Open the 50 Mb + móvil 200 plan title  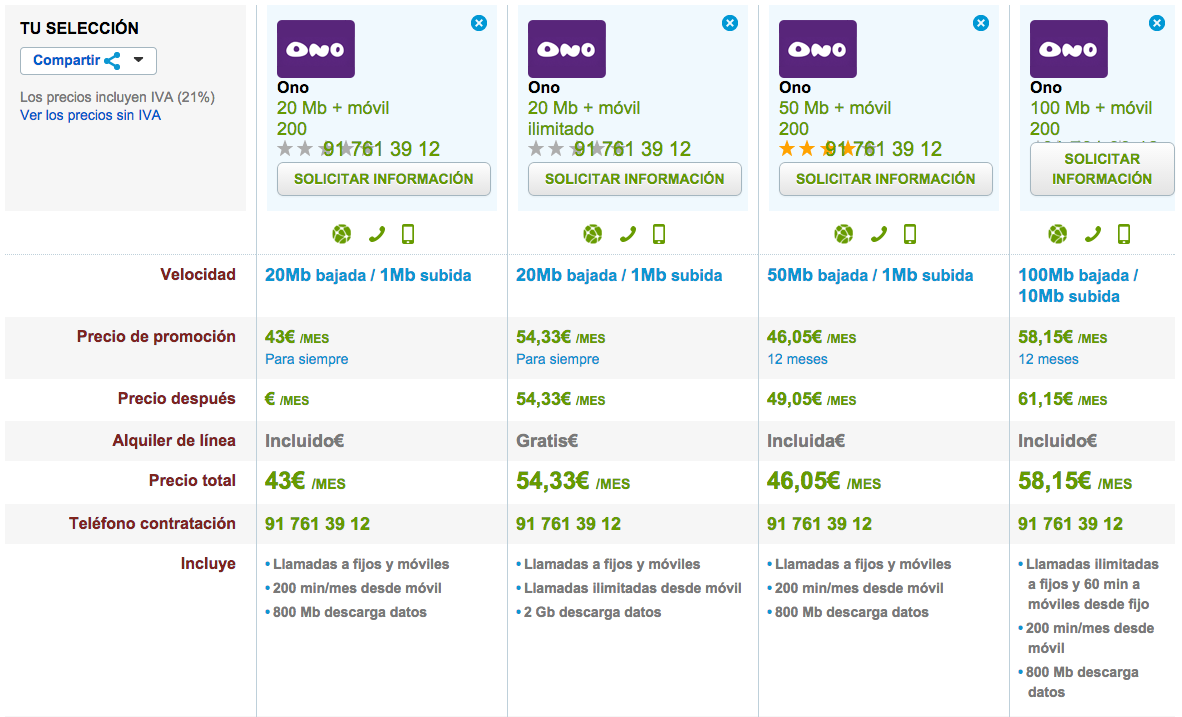pos(835,118)
